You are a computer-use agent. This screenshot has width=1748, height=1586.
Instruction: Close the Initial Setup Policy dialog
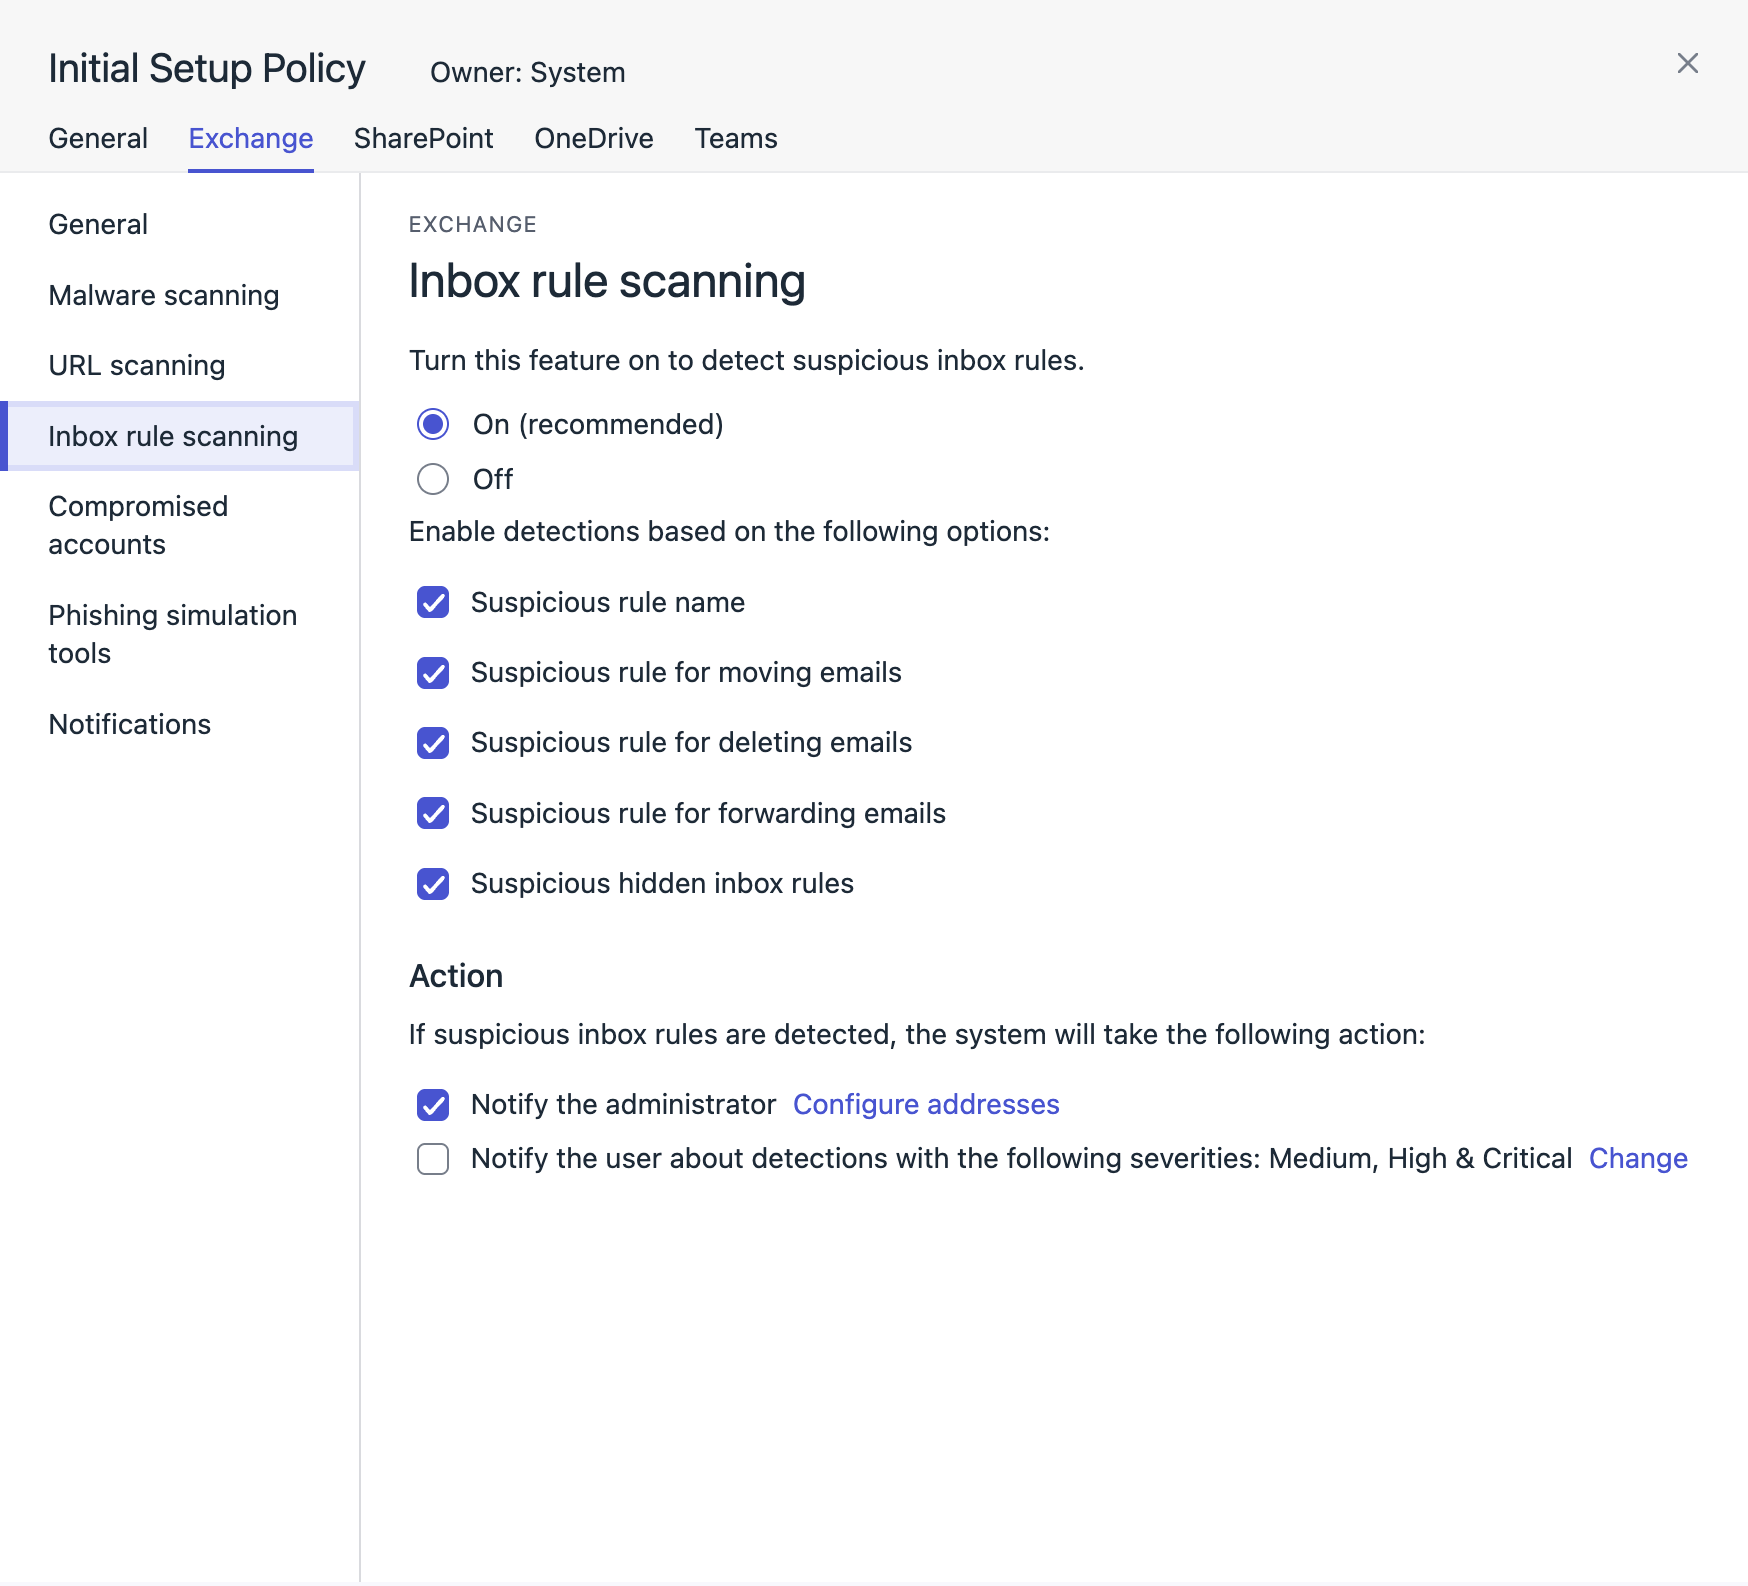click(x=1687, y=64)
